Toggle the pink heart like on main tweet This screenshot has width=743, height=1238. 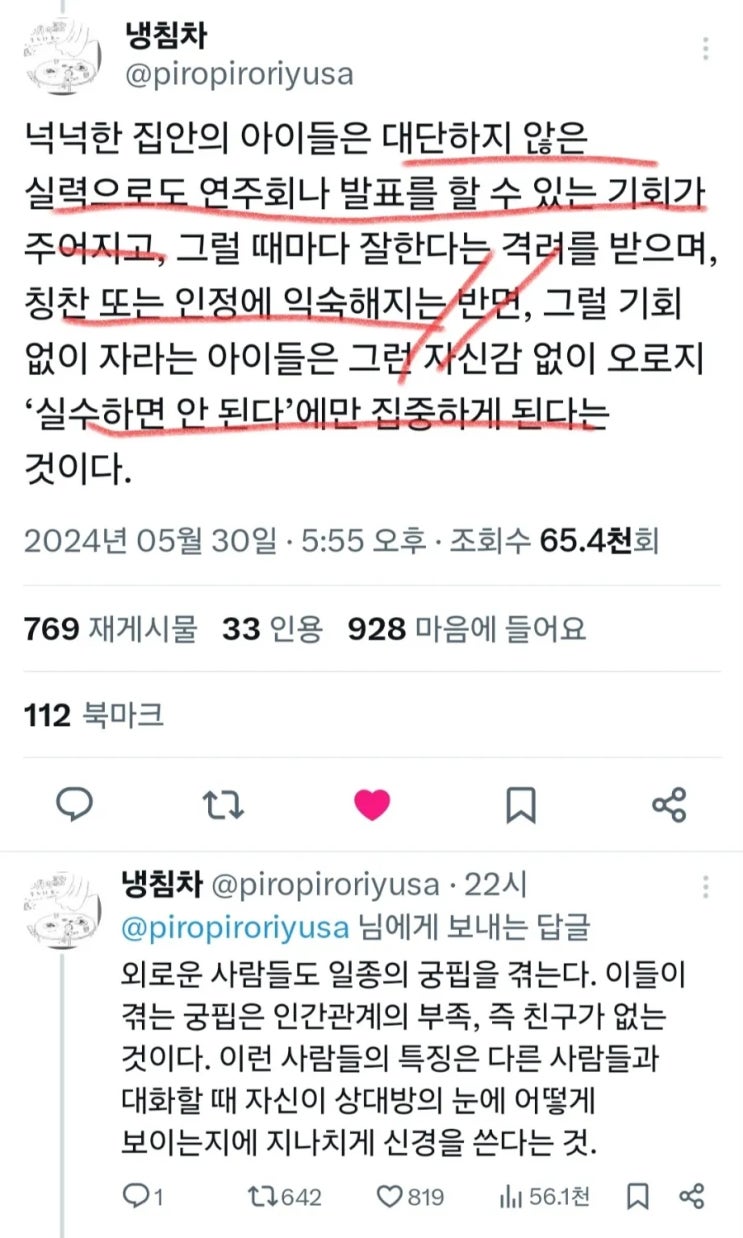(372, 804)
